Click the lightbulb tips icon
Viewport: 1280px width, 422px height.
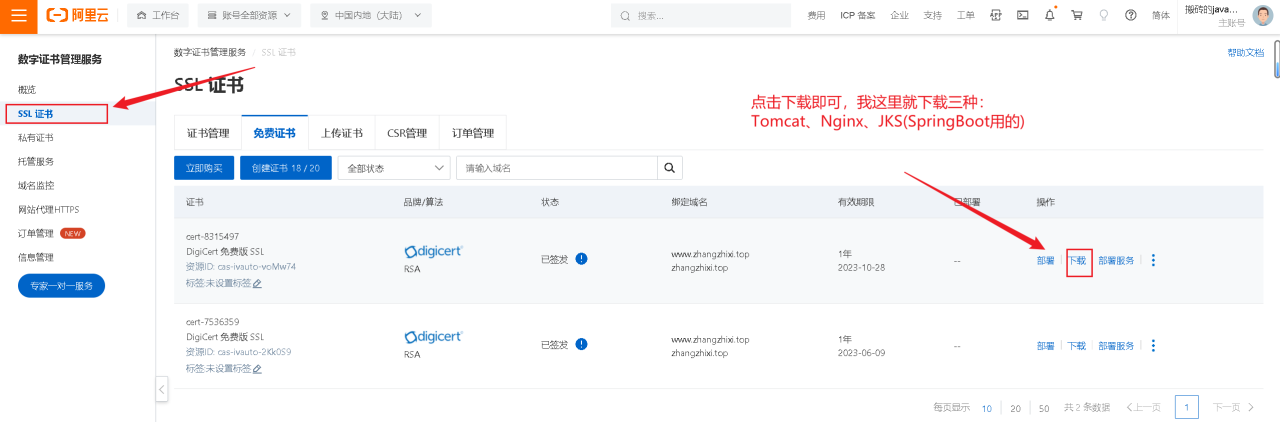coord(1104,15)
